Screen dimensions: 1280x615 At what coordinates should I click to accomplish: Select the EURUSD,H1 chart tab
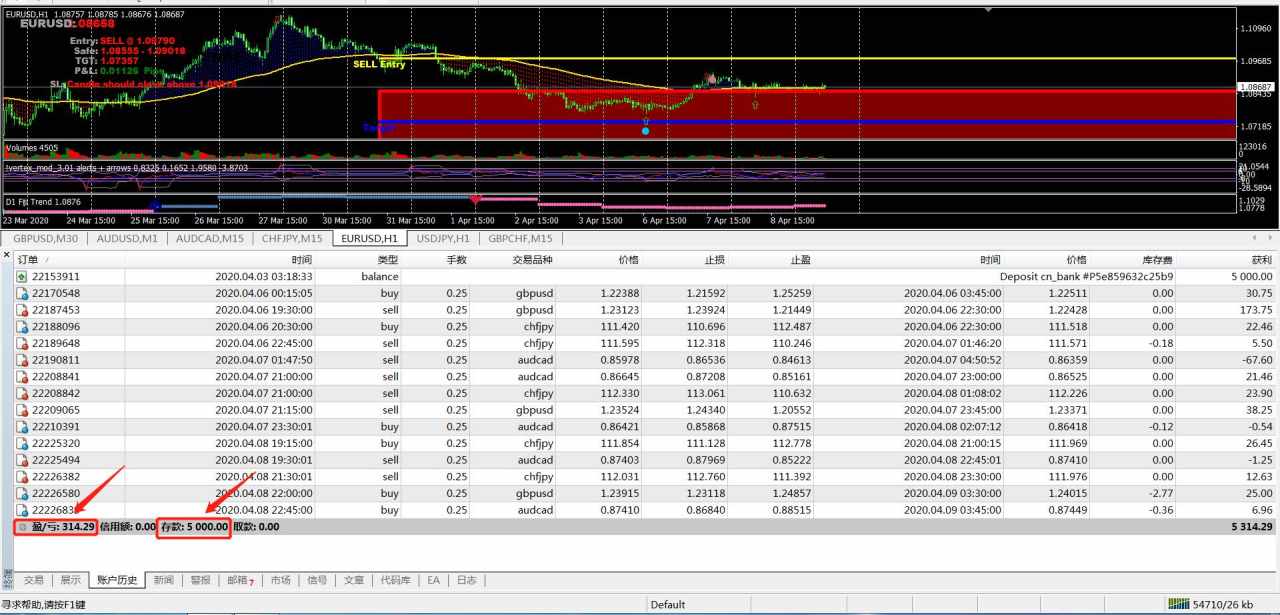(x=370, y=238)
